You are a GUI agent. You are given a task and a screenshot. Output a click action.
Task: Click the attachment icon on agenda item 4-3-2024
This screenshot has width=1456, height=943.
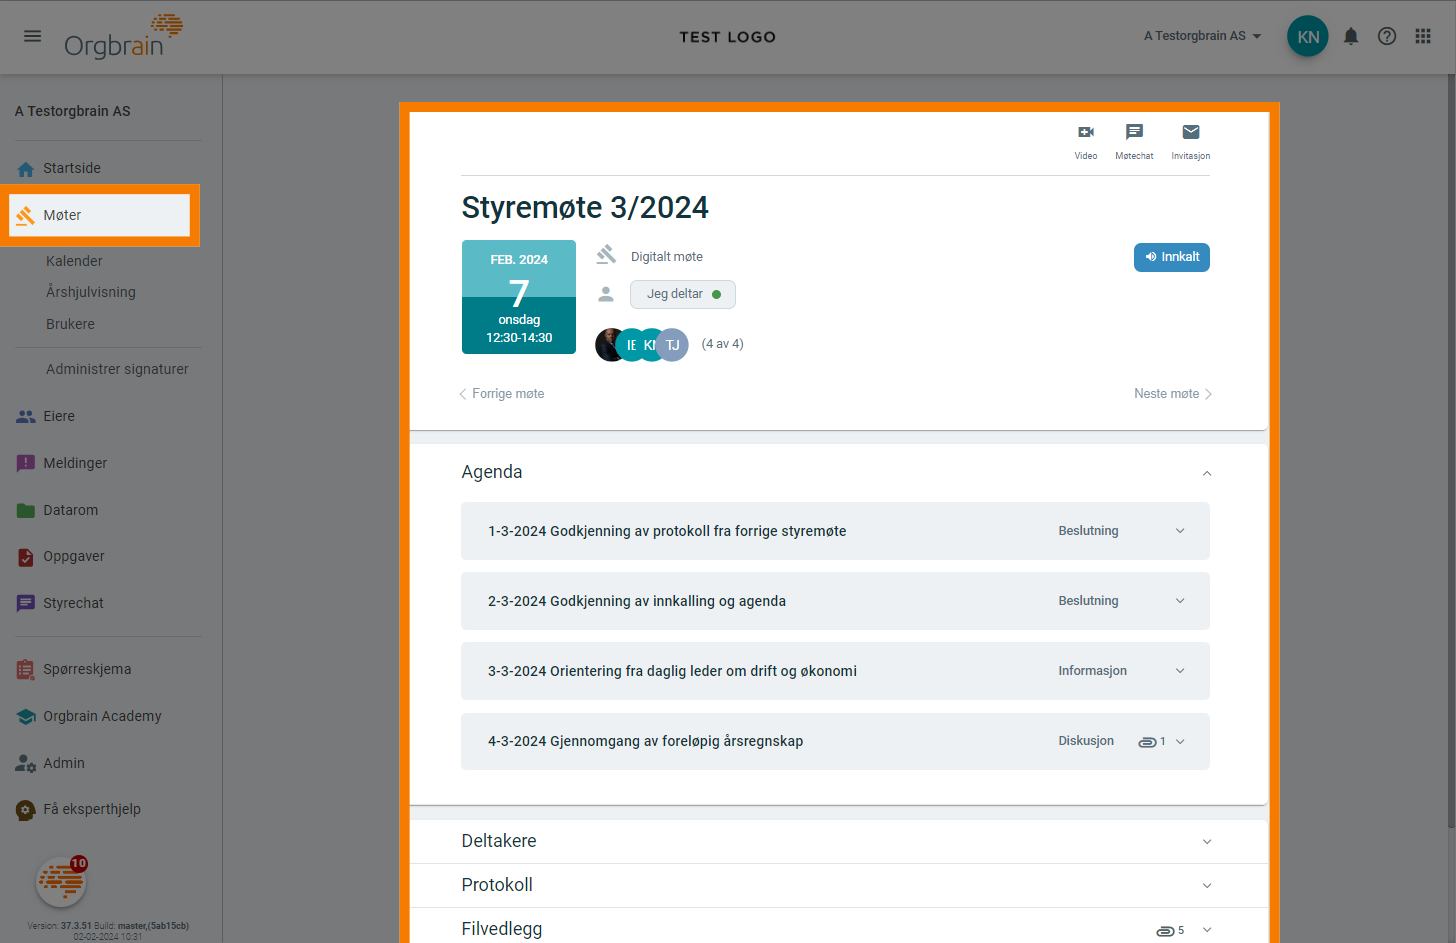point(1147,742)
